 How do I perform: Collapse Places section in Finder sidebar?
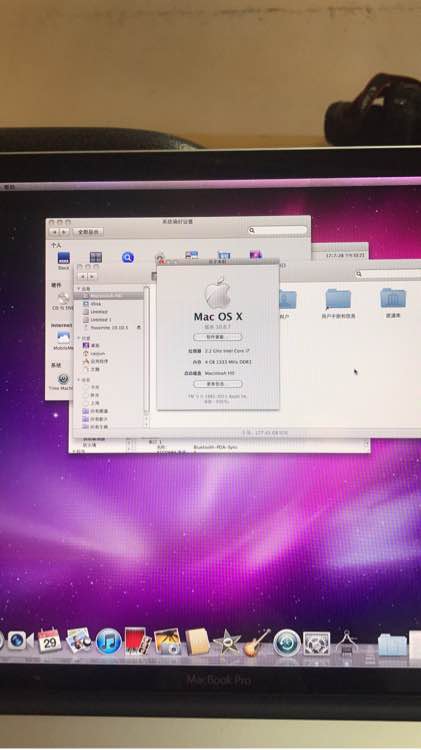click(x=79, y=338)
